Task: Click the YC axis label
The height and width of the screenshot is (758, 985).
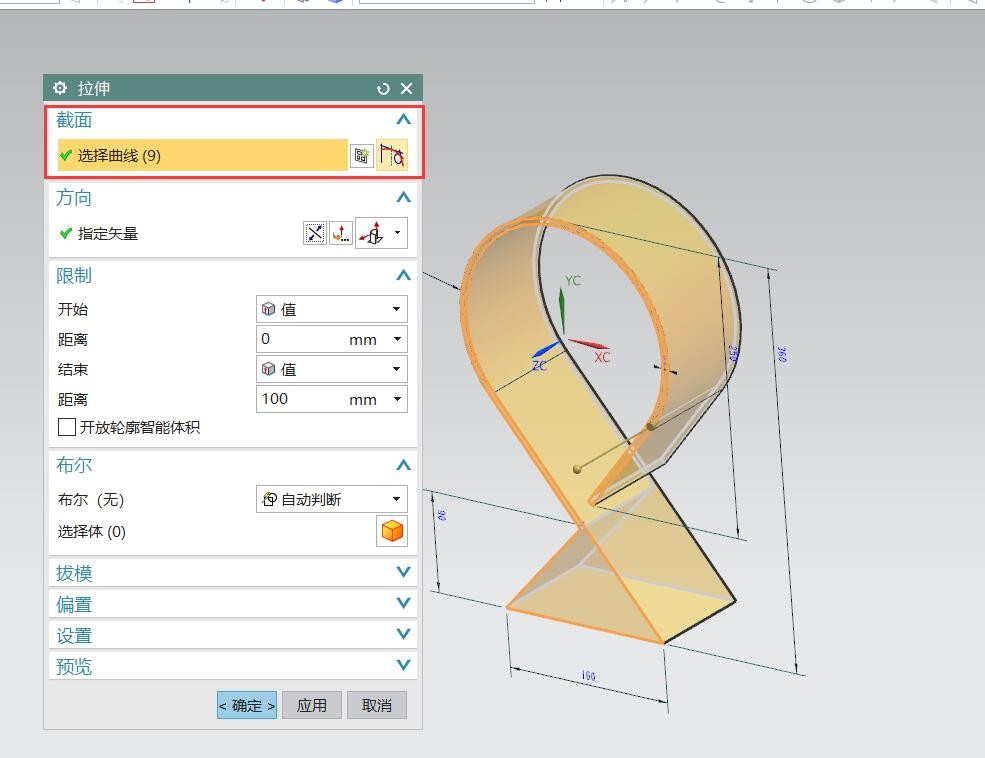Action: pyautogui.click(x=572, y=281)
